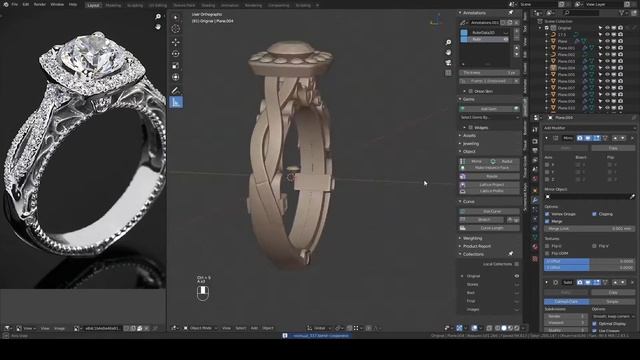Open the Edit menu
Screen dimensions: 640x360
(26, 4)
